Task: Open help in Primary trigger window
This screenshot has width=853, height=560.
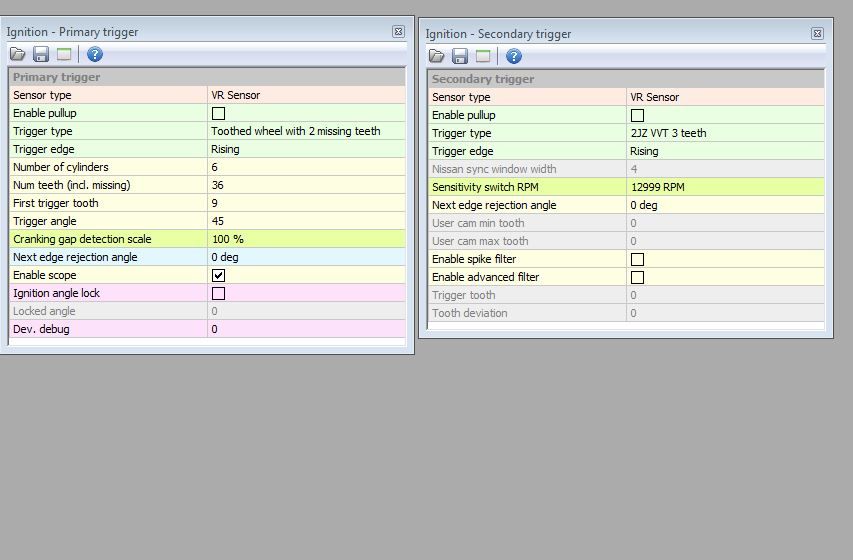Action: click(95, 54)
